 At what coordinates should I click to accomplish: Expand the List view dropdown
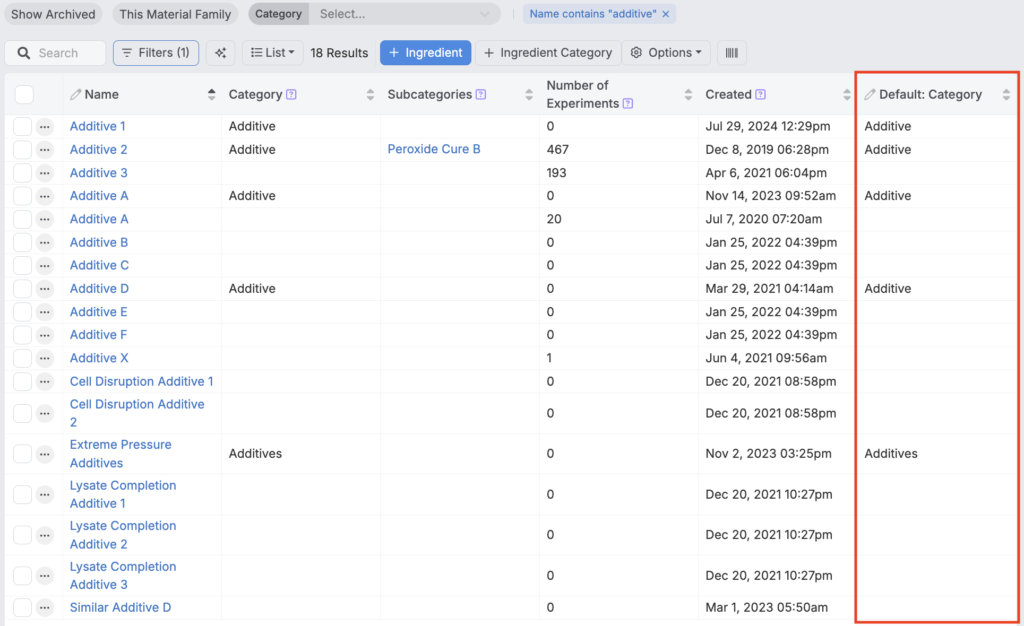[x=272, y=53]
